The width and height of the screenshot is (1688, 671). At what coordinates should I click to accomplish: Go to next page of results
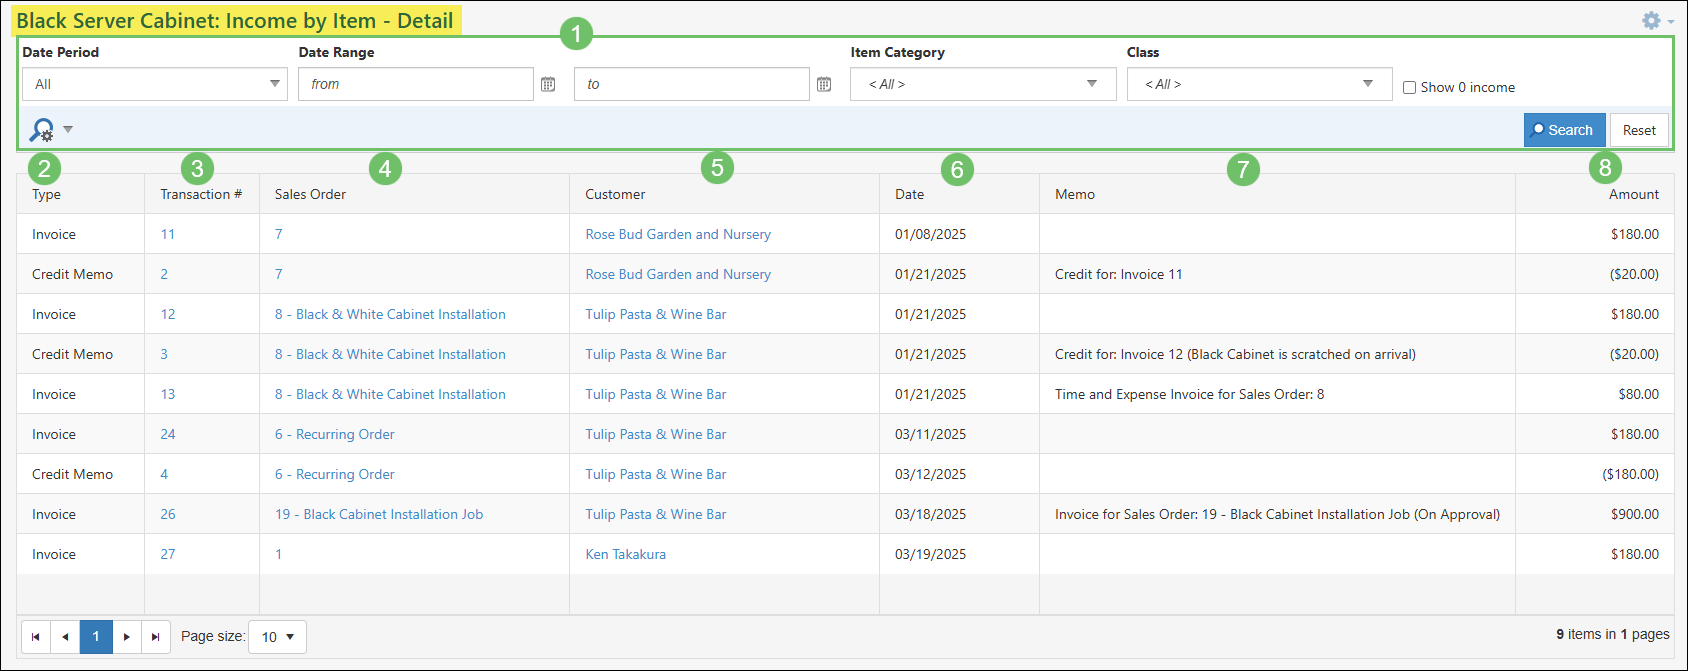point(126,637)
